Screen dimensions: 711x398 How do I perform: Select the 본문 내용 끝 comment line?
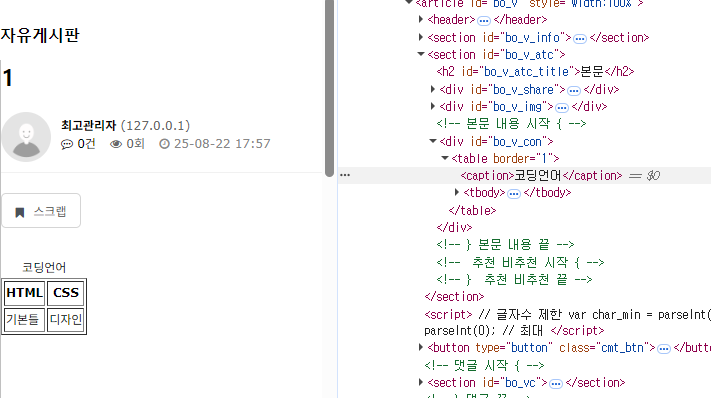tap(505, 245)
